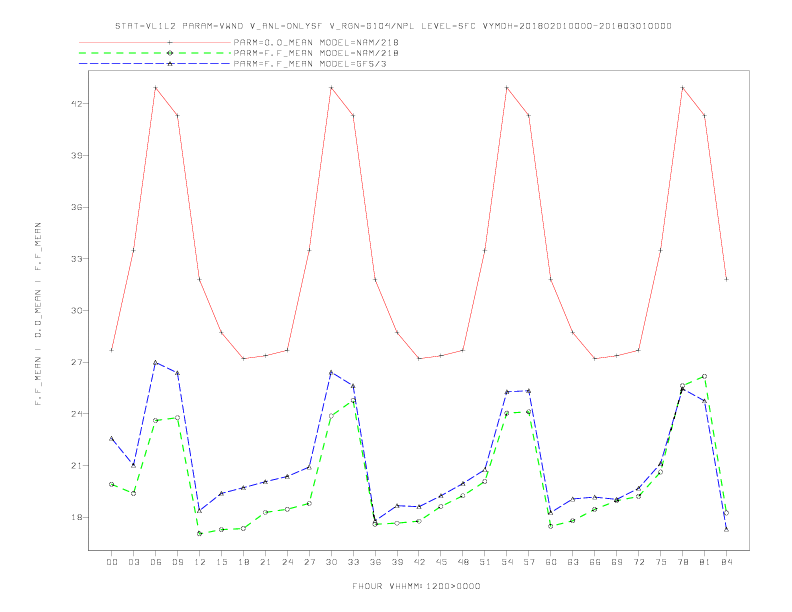Click the red line peak at forecast hour 54
This screenshot has width=792, height=612.
click(507, 88)
